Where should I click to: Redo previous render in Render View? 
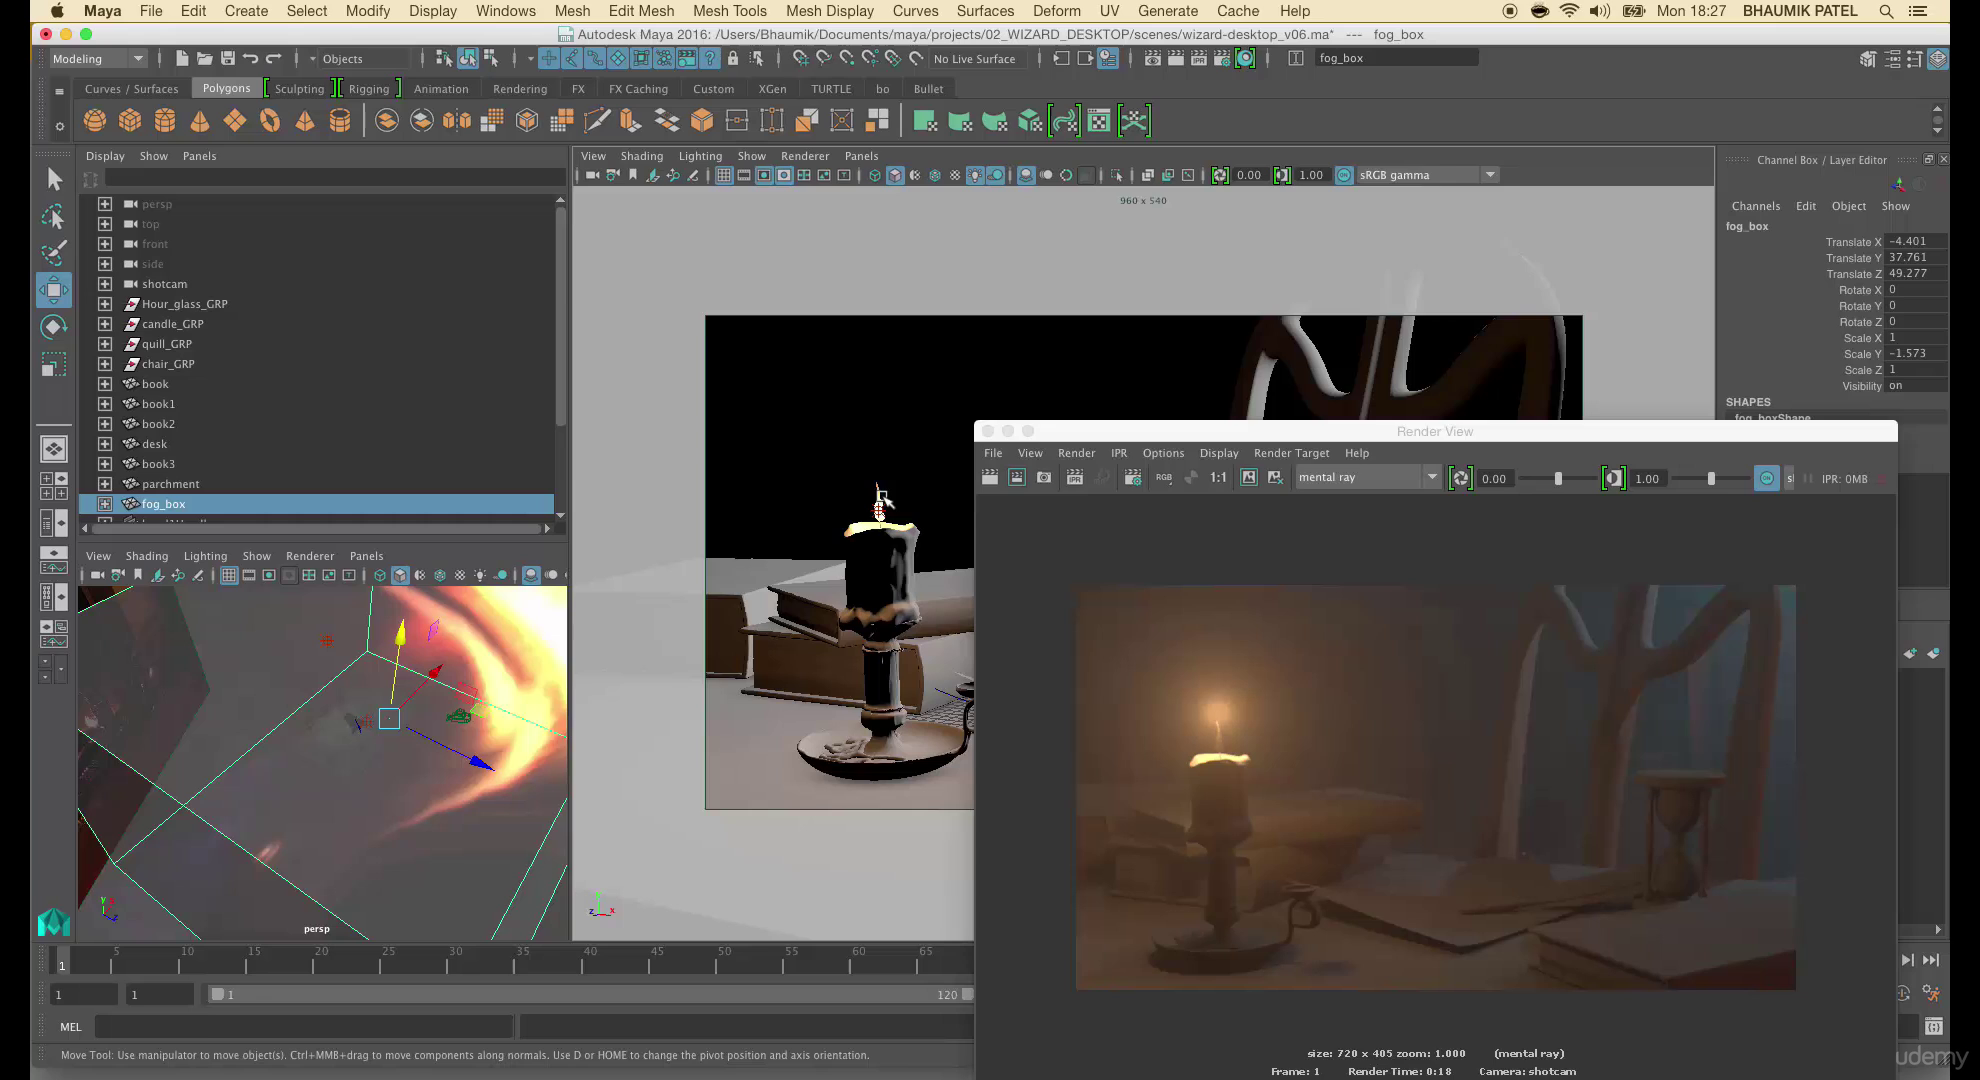[990, 478]
